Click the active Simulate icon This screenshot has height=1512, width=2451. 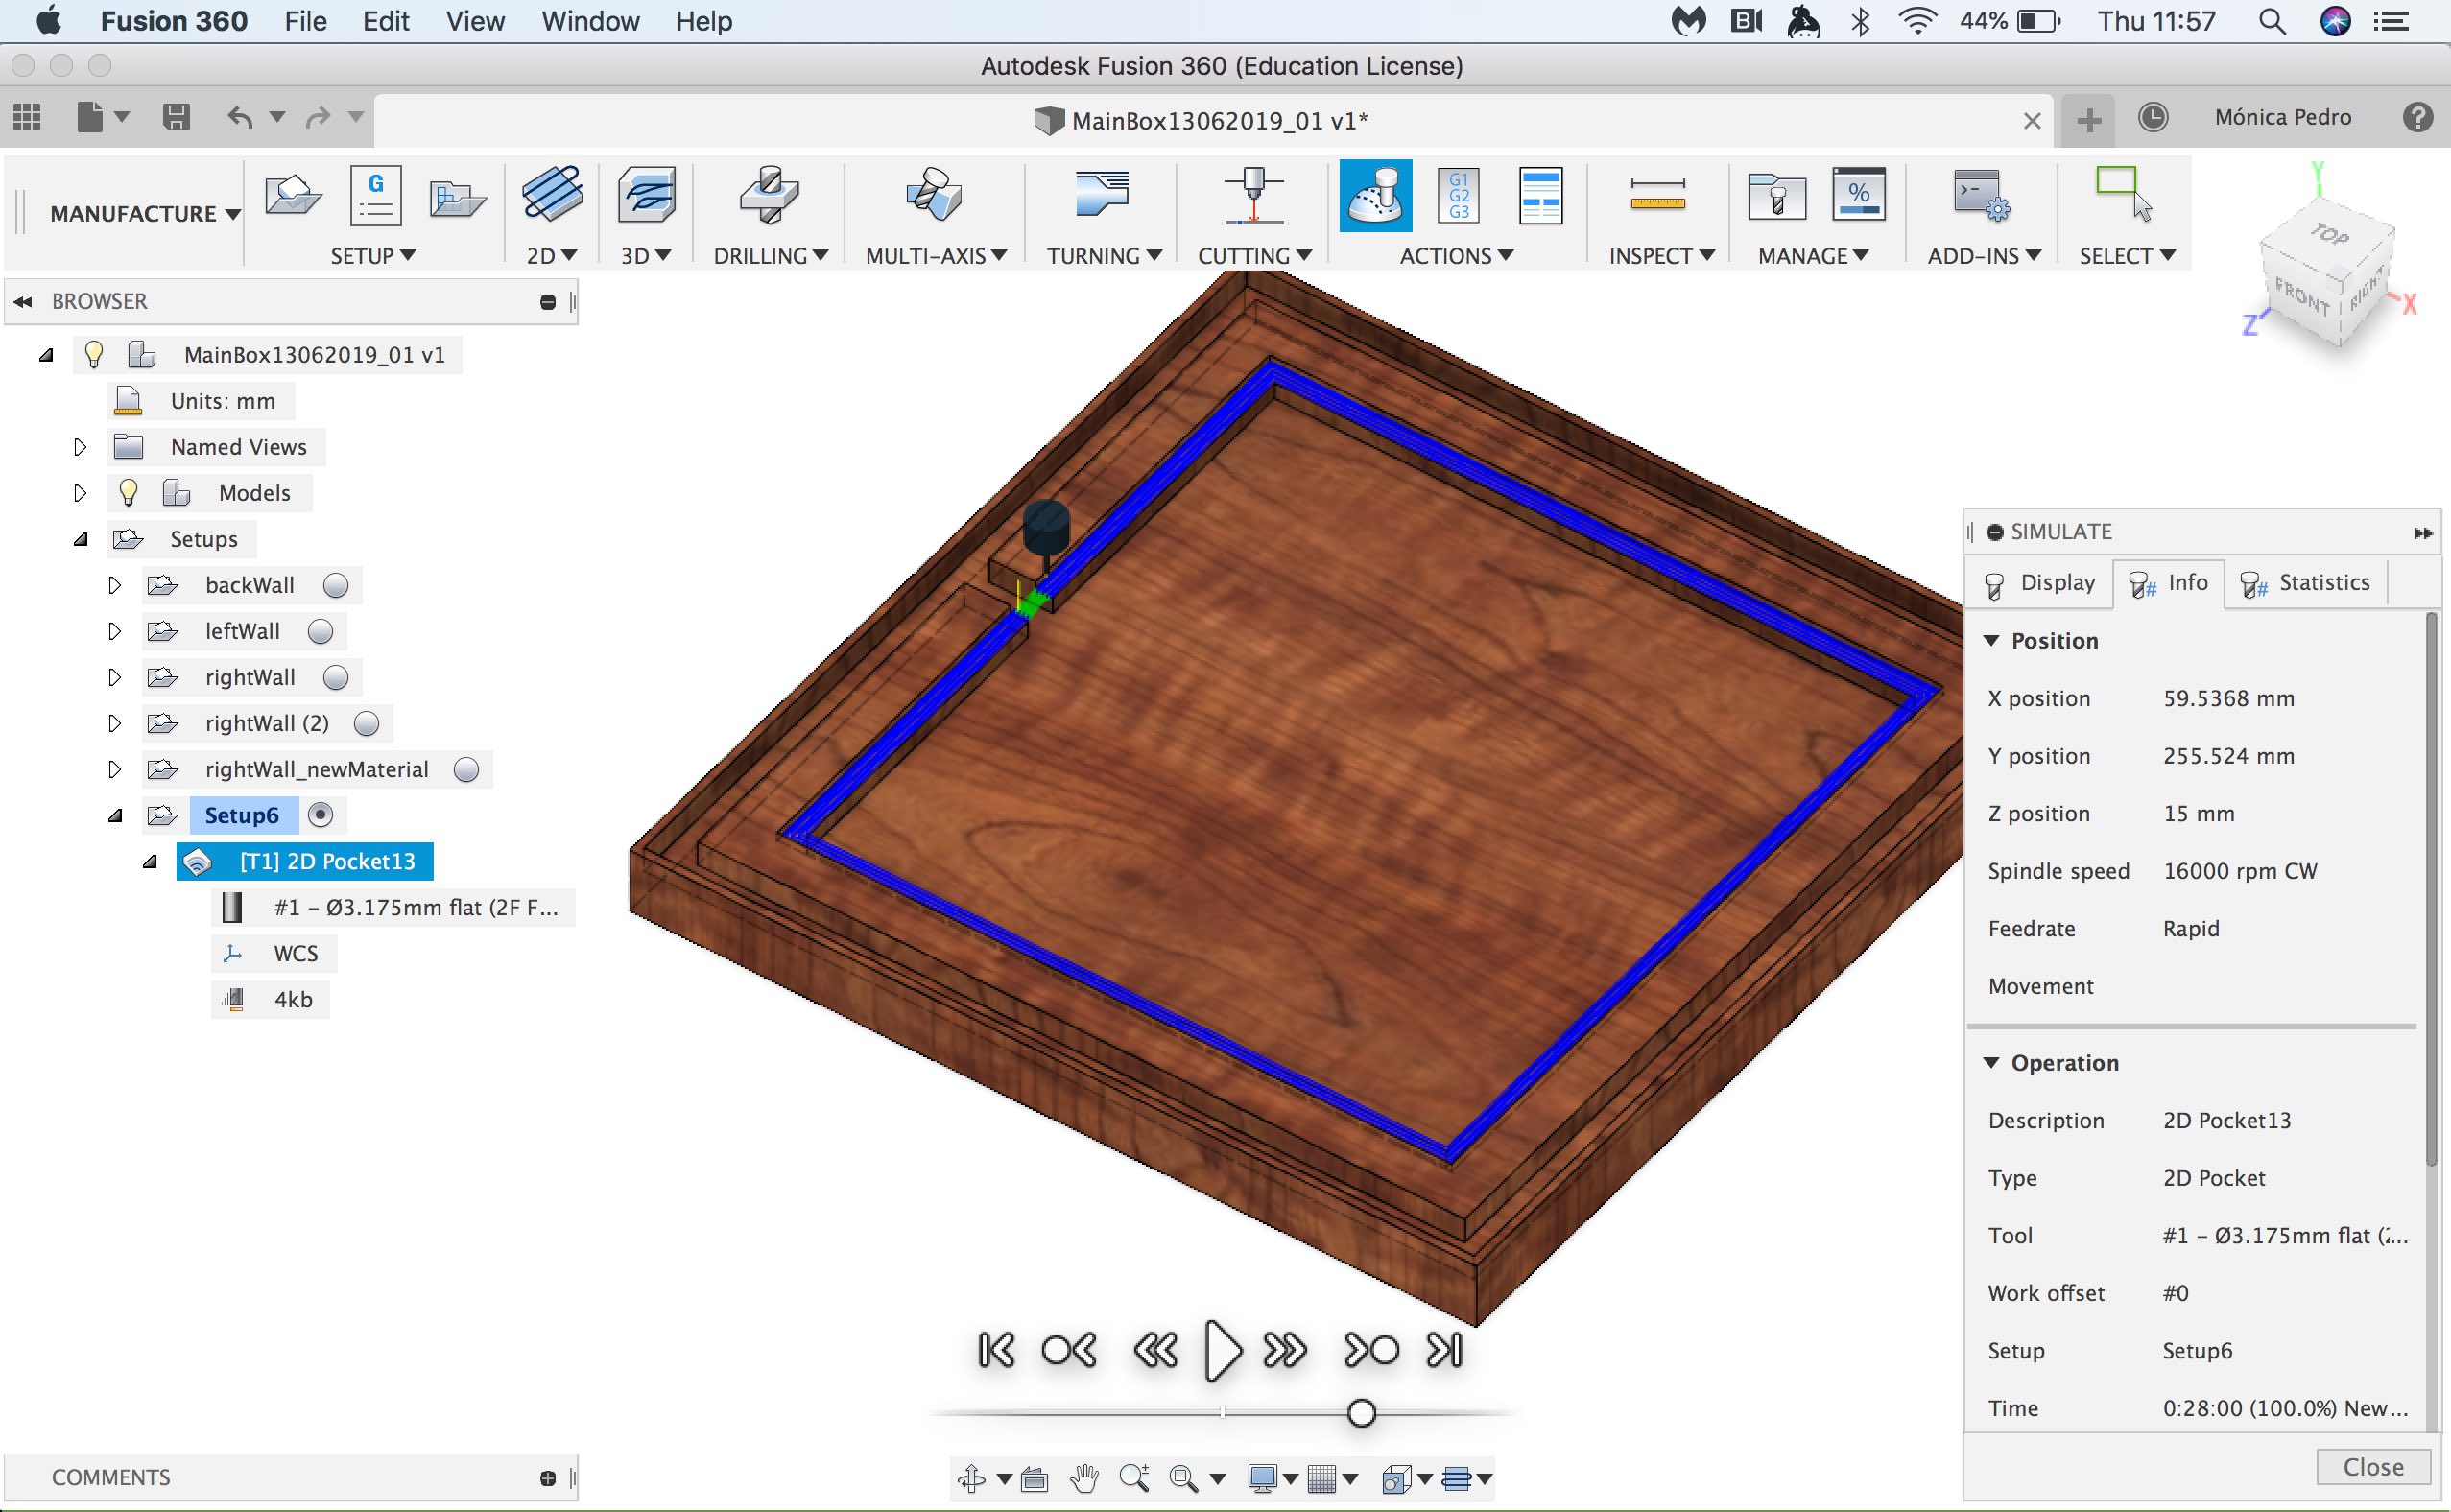click(1375, 195)
